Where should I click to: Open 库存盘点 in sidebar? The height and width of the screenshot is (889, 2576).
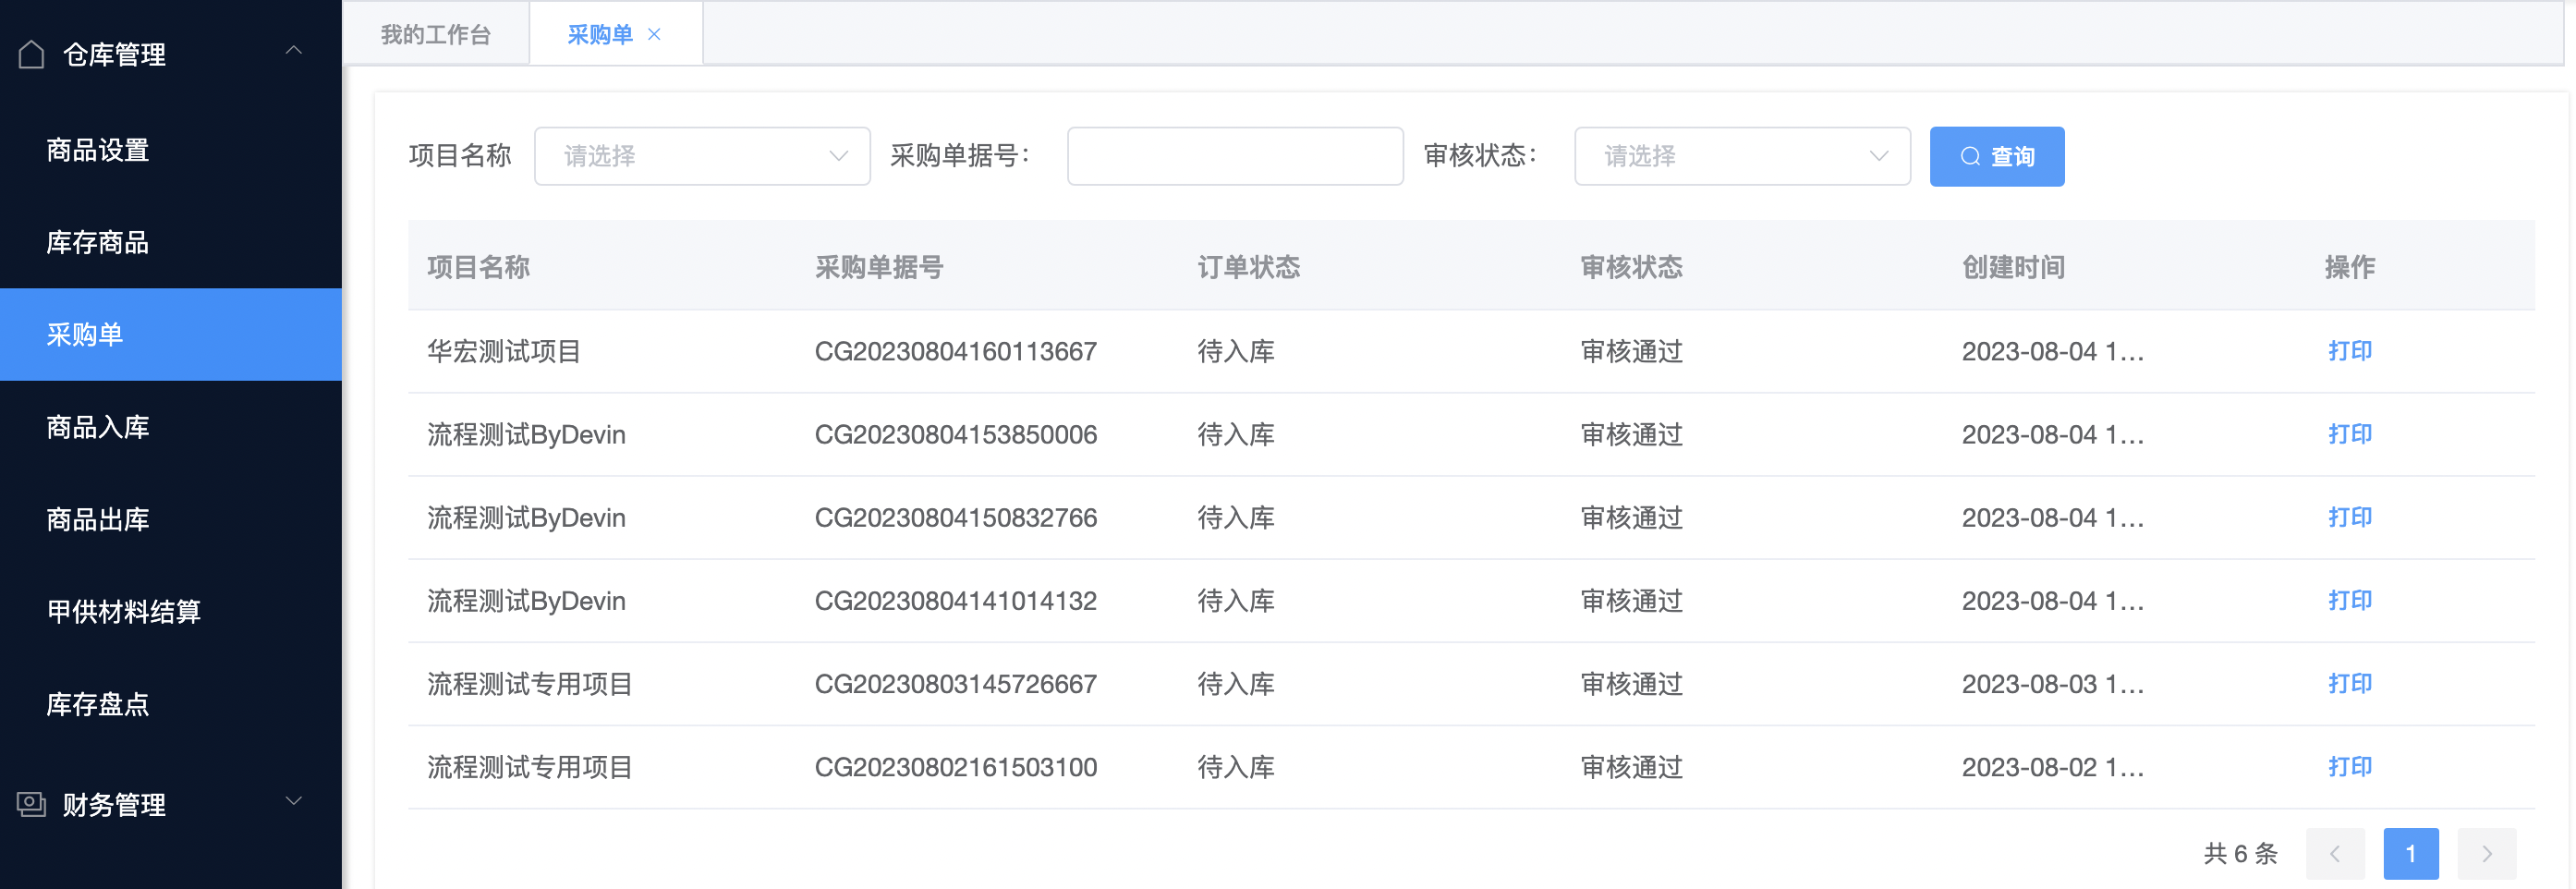pos(171,704)
